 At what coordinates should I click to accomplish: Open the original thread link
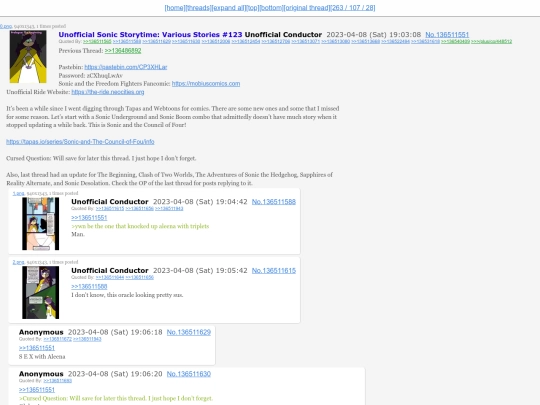coord(307,8)
